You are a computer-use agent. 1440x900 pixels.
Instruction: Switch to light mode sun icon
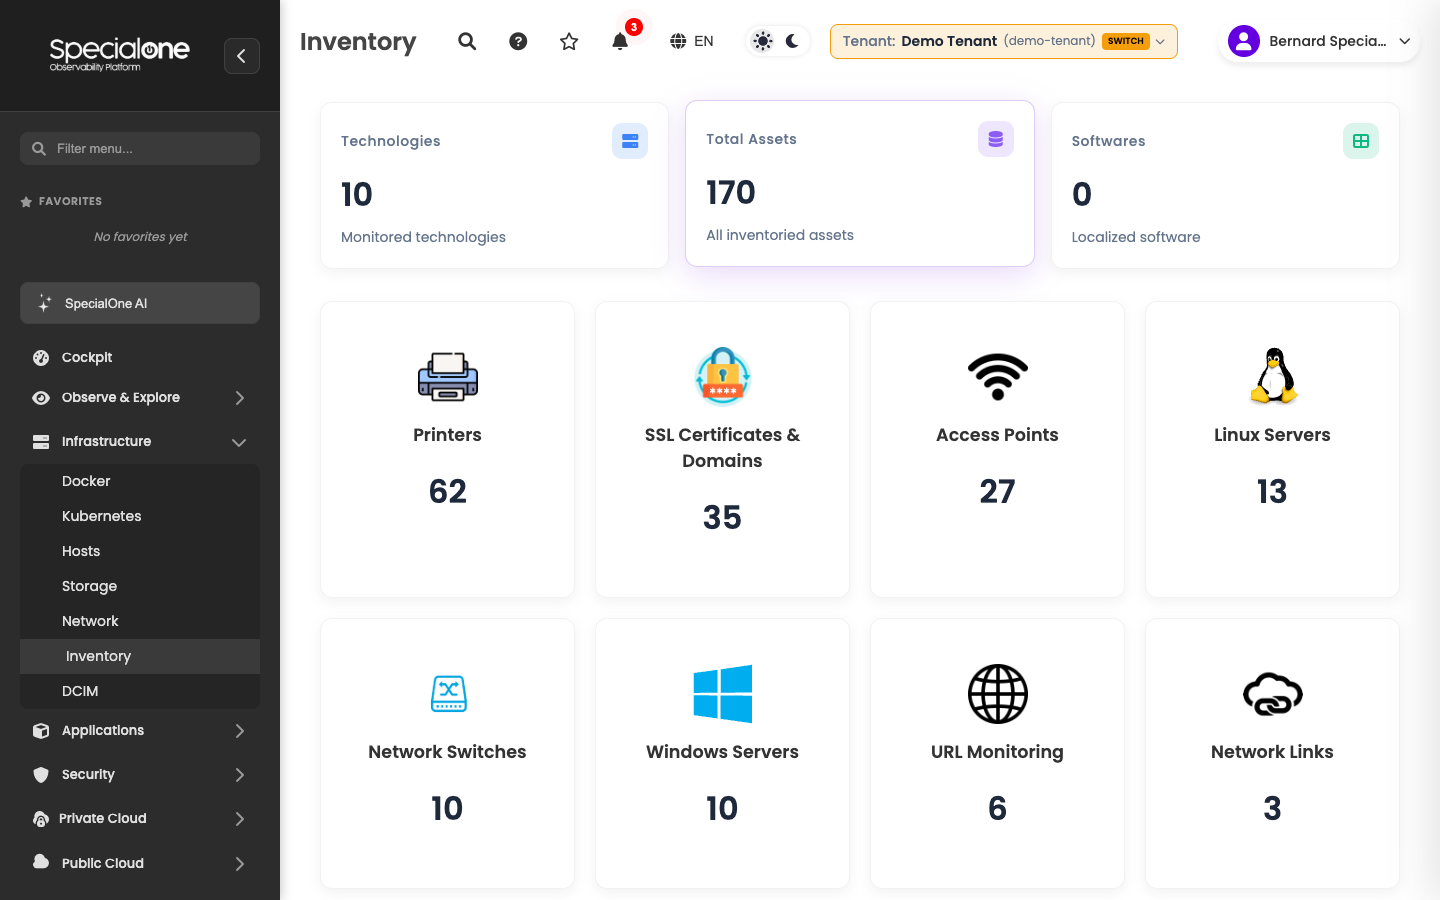(x=763, y=41)
